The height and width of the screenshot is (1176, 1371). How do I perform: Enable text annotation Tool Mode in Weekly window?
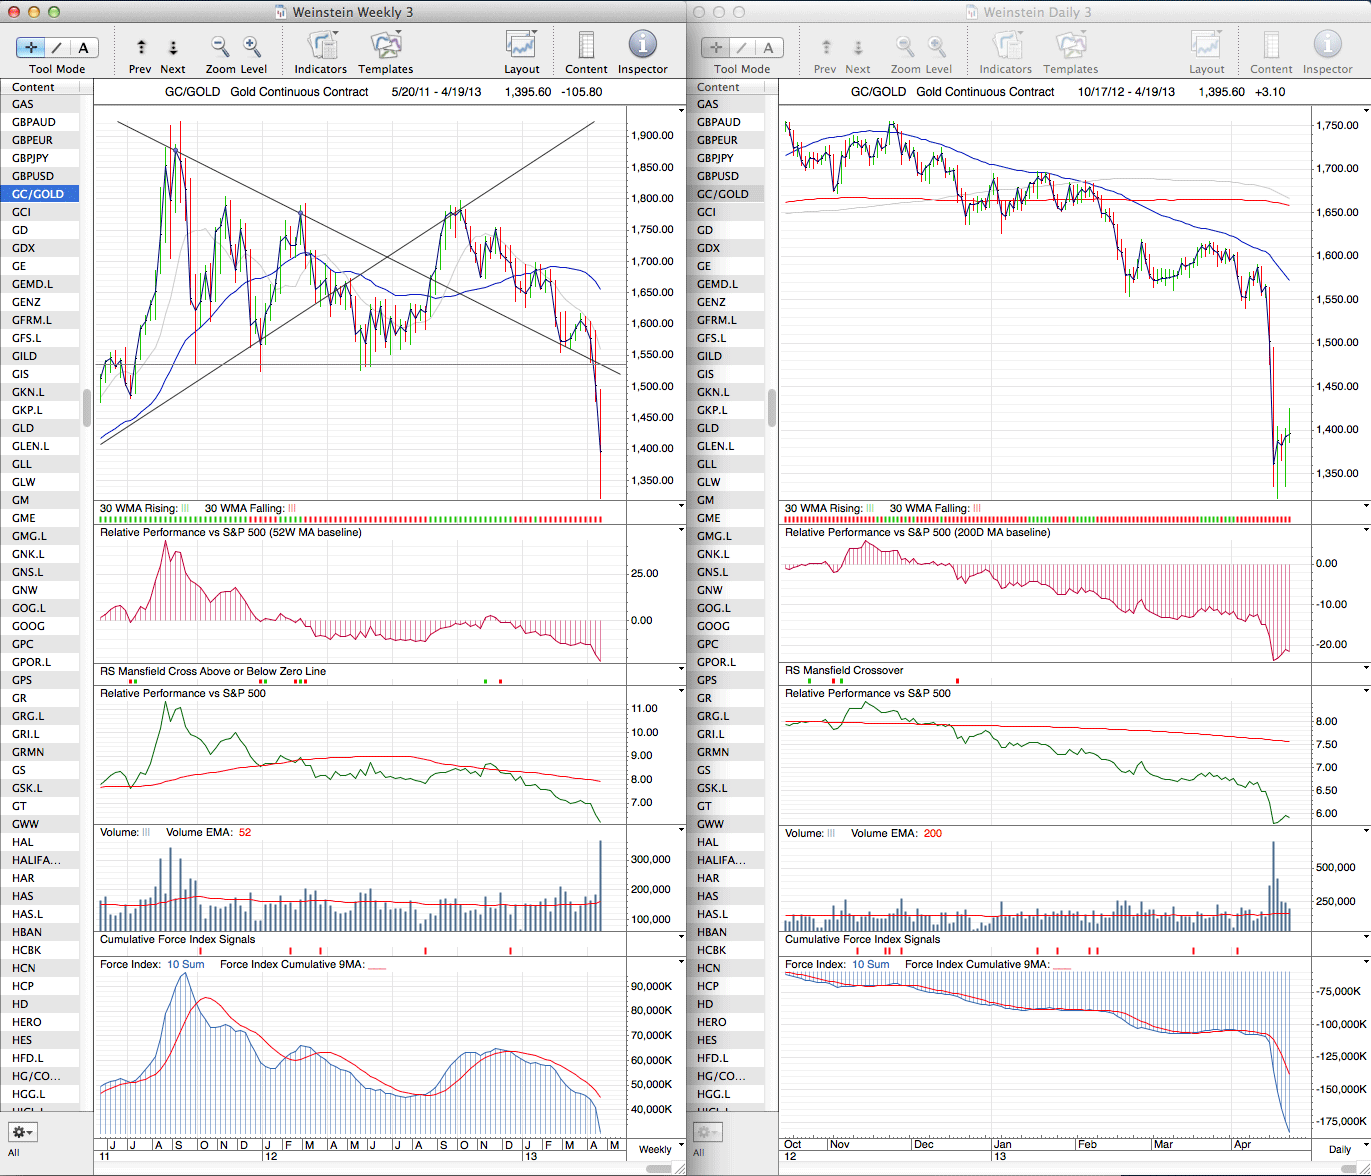83,47
